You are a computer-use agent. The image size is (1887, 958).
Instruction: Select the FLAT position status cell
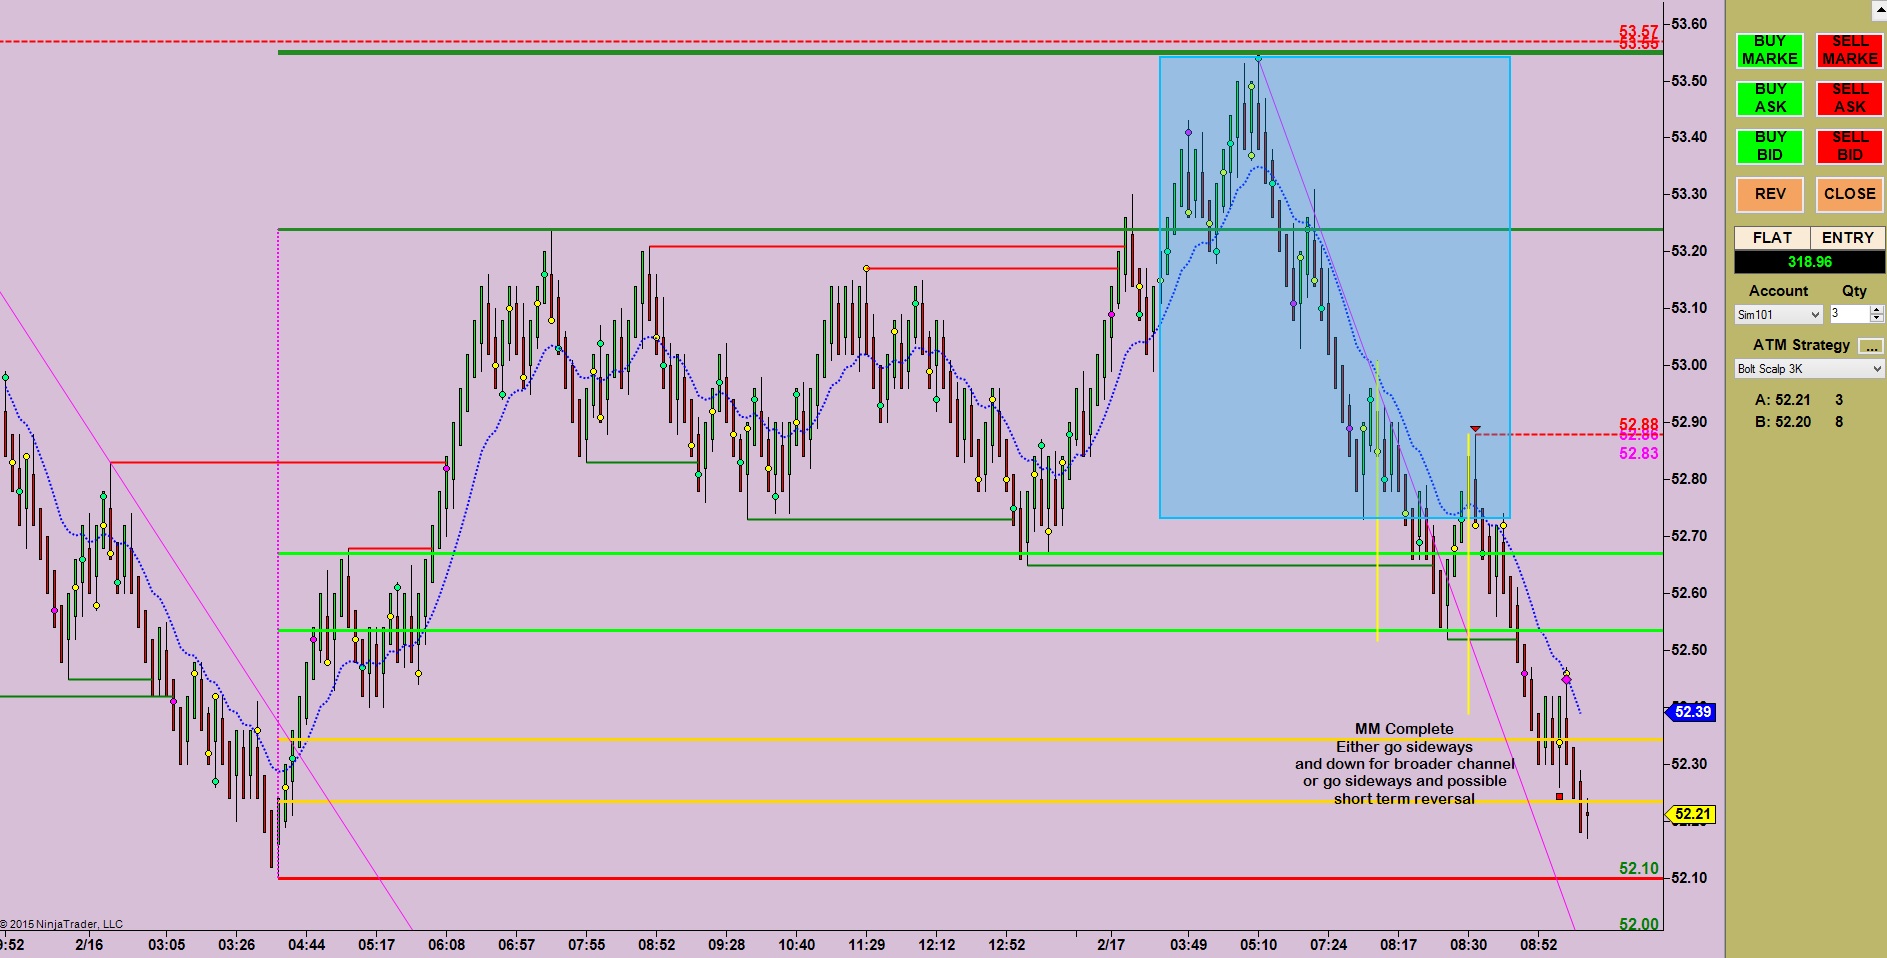click(x=1772, y=238)
